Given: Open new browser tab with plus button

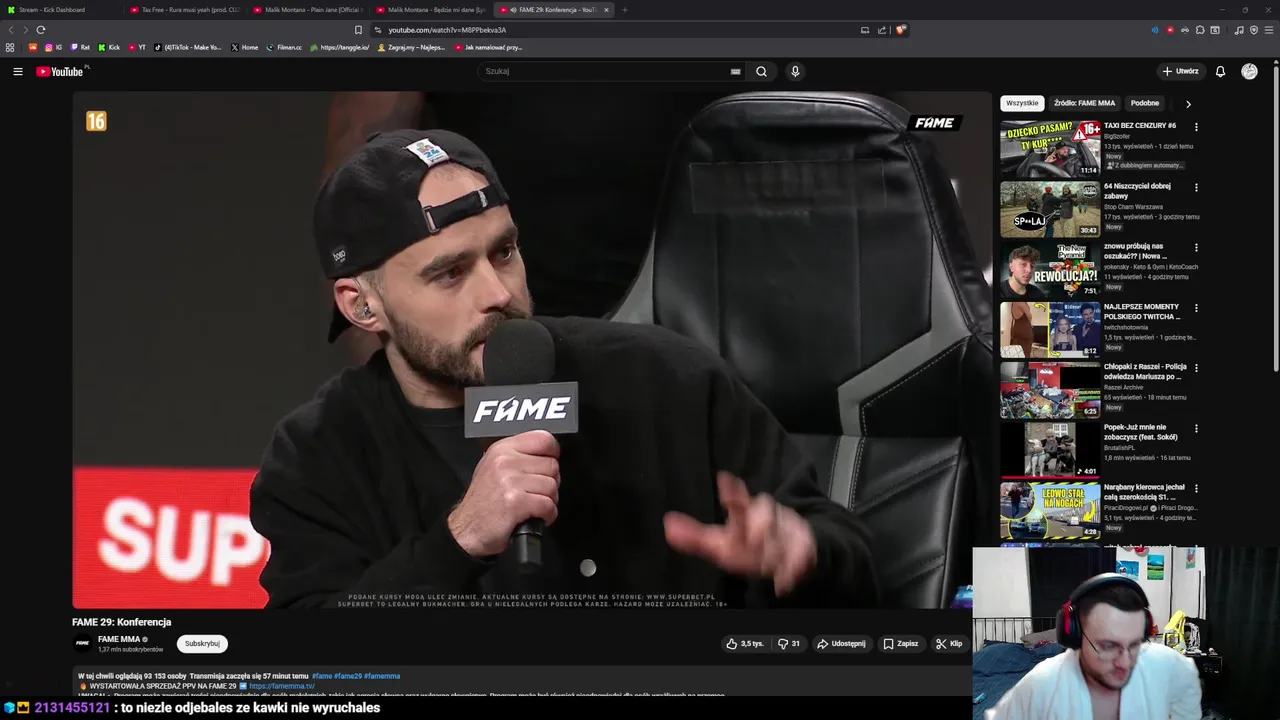Looking at the screenshot, I should [x=624, y=10].
